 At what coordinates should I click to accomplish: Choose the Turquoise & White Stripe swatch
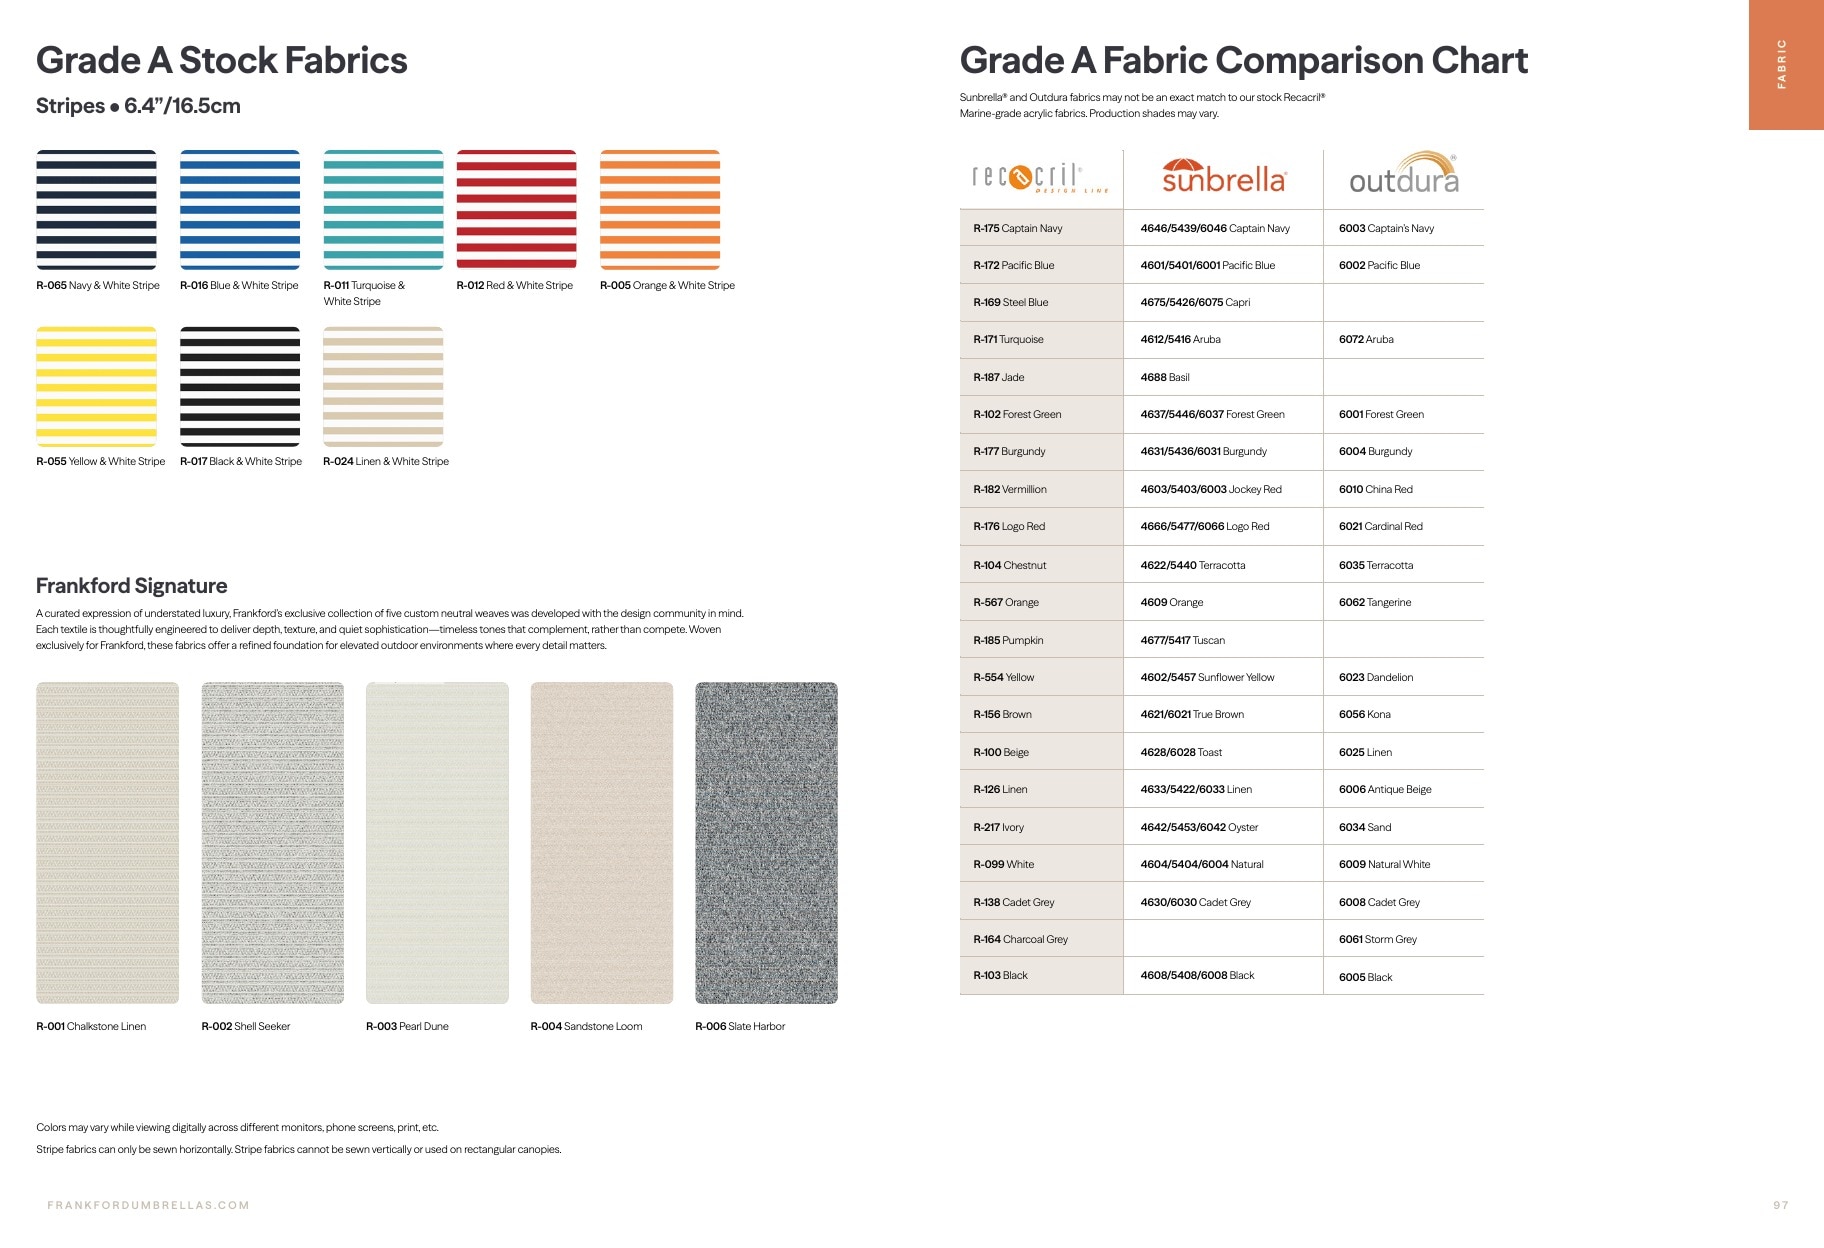[x=383, y=210]
